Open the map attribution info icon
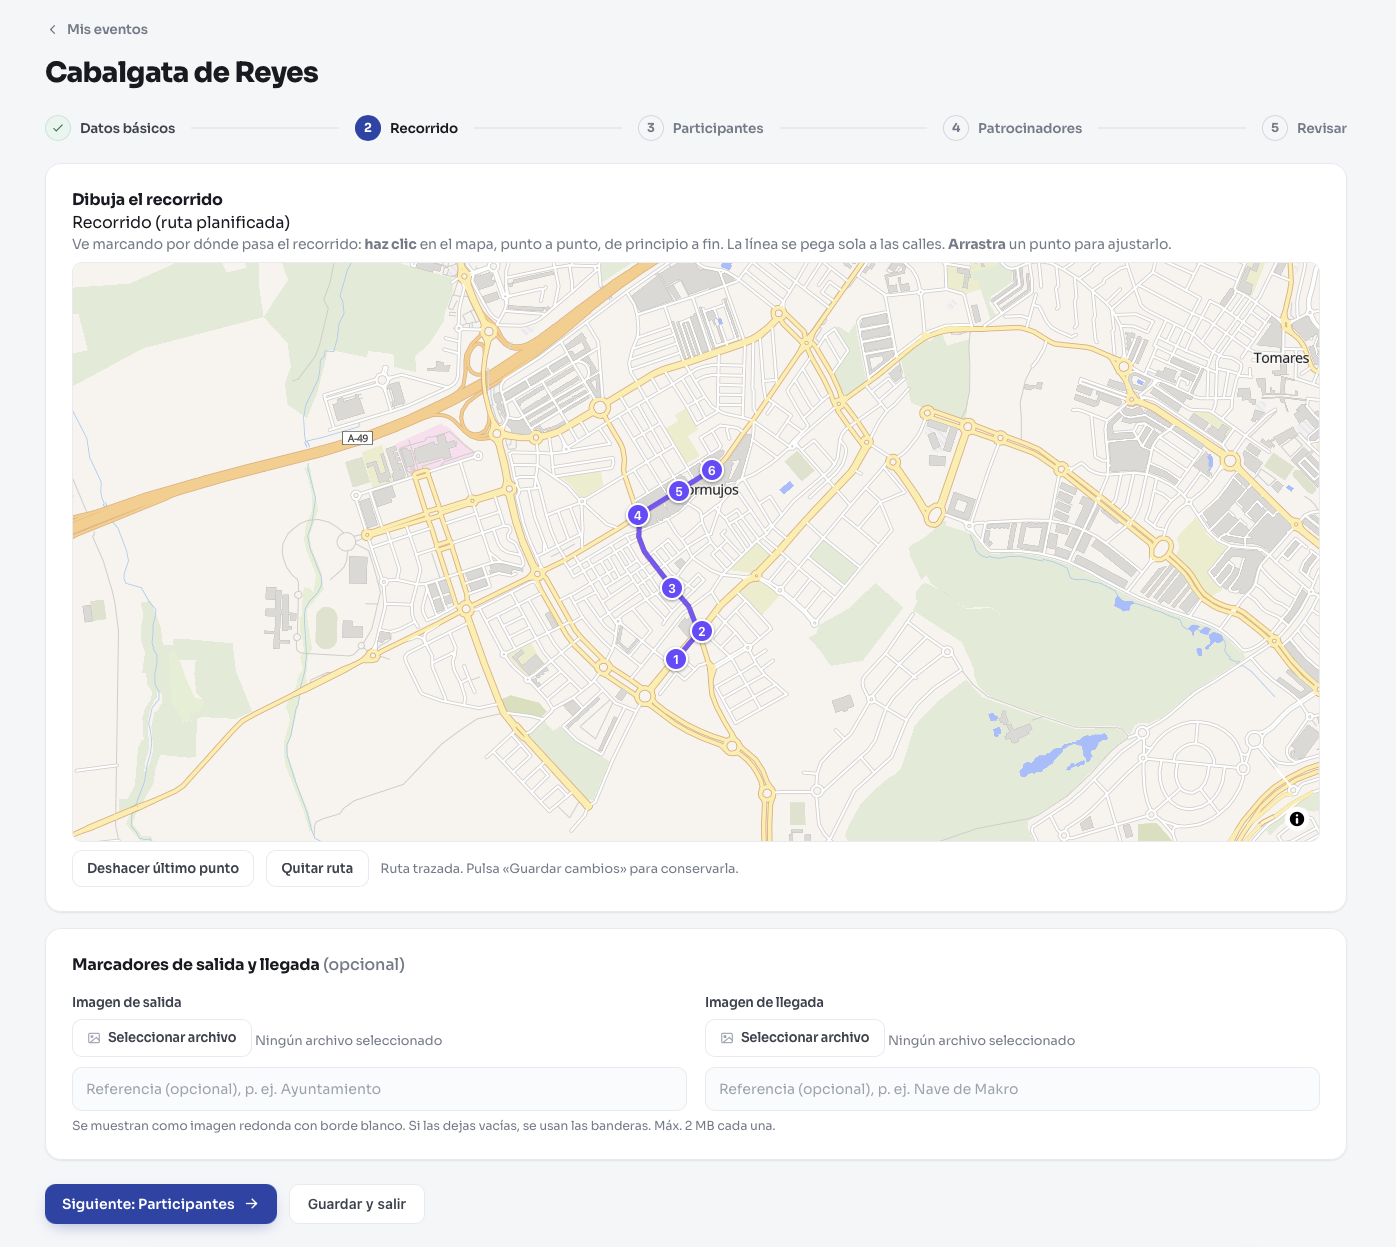 pos(1297,819)
